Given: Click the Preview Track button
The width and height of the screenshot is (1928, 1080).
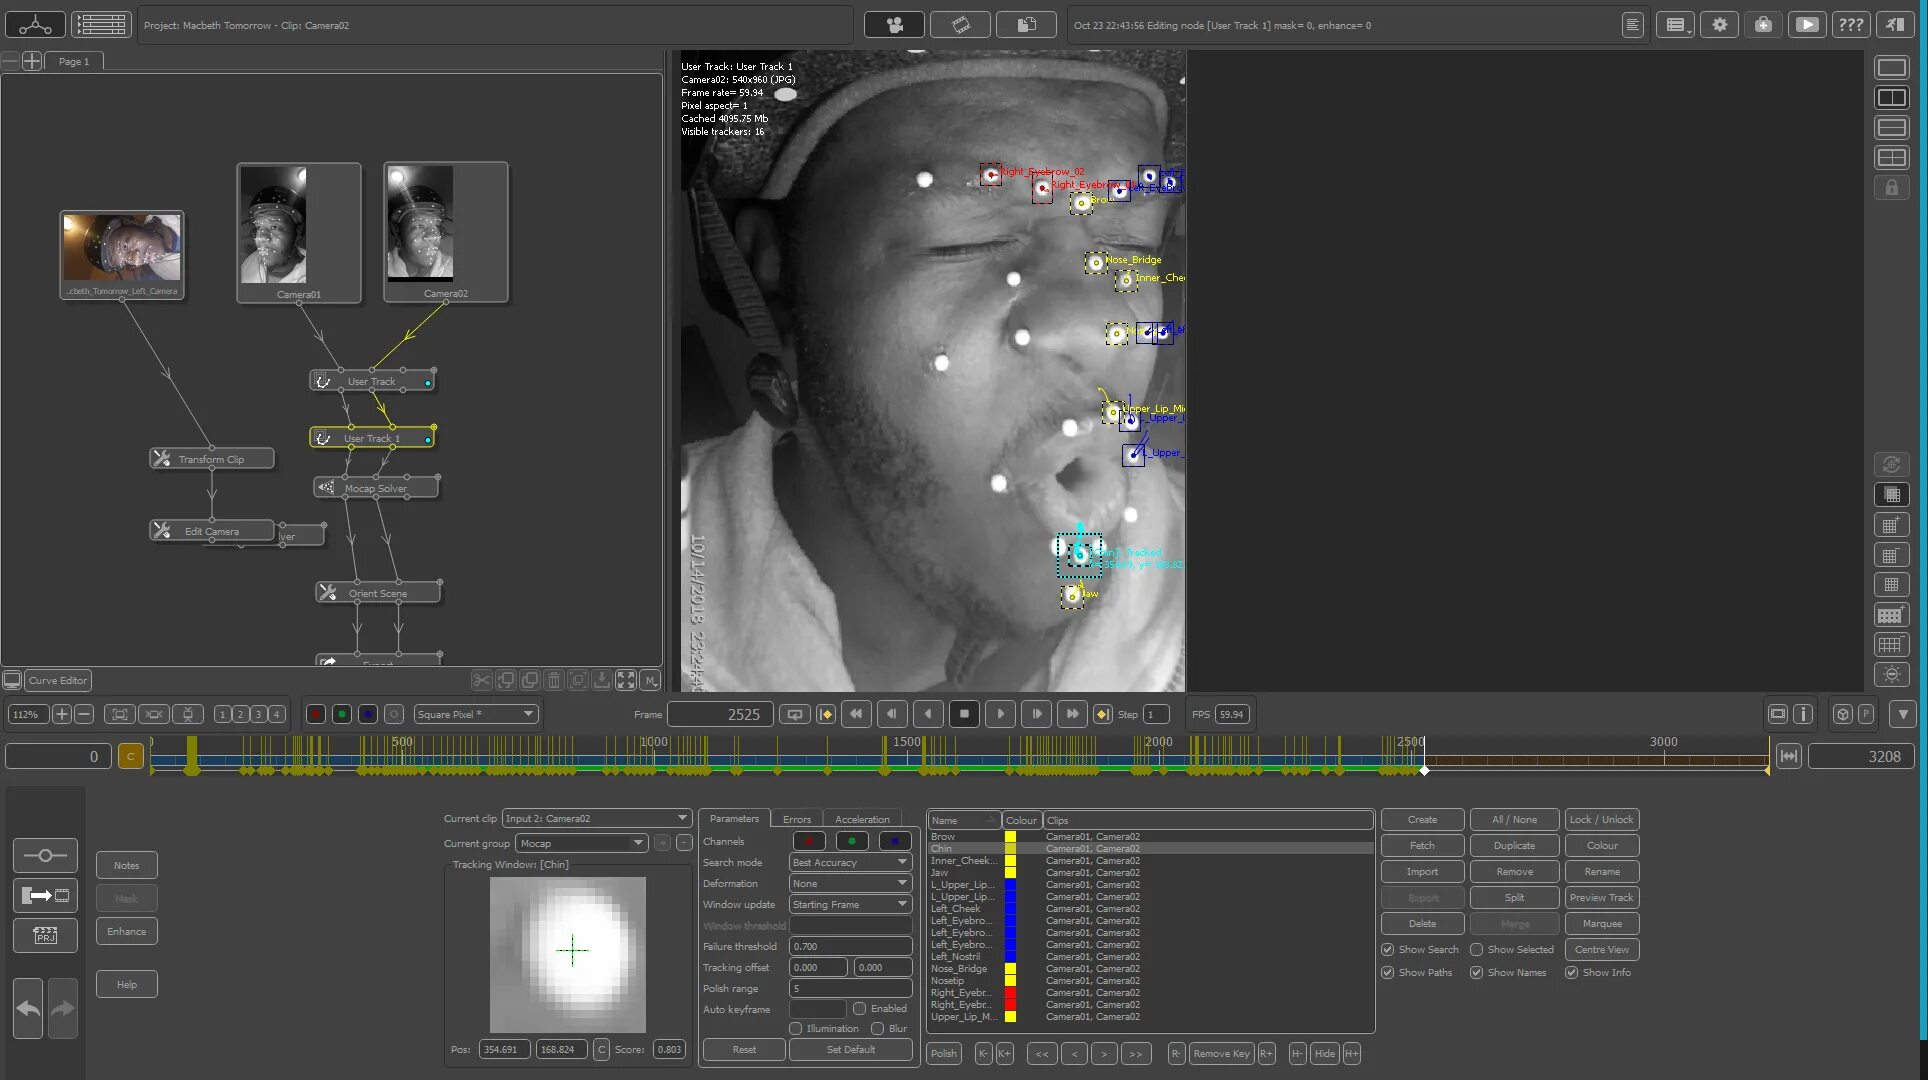Looking at the screenshot, I should point(1601,898).
